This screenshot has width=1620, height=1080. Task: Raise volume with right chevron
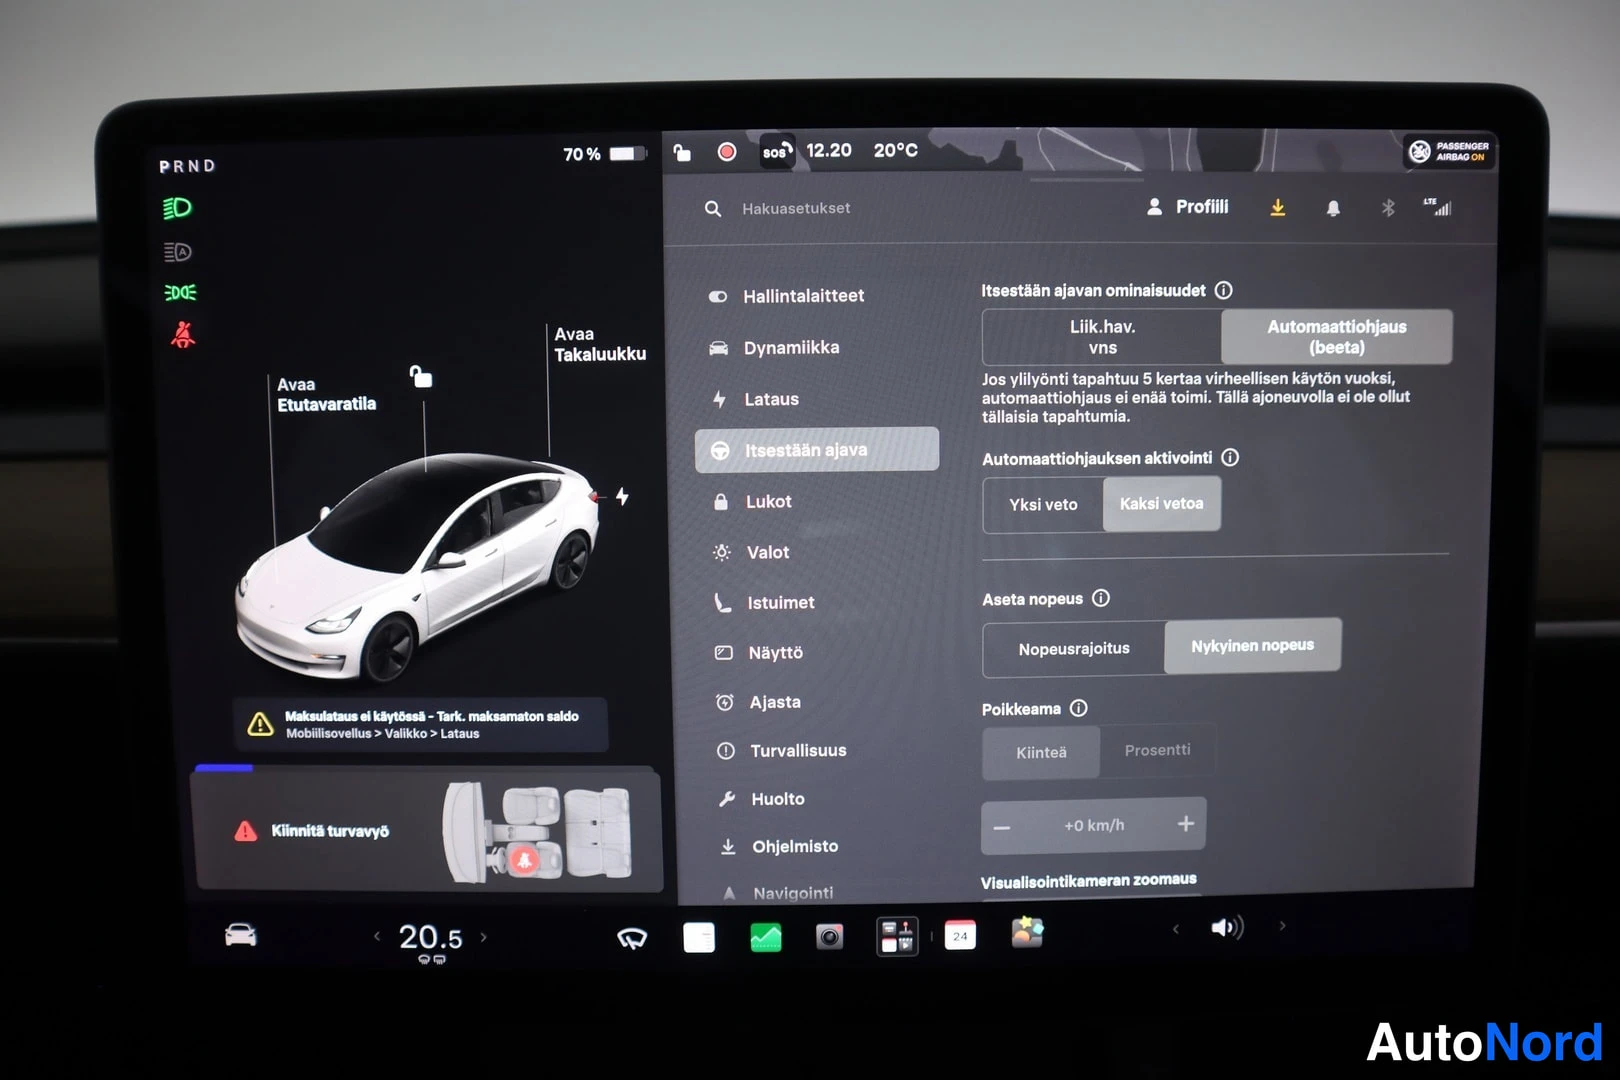1282,926
